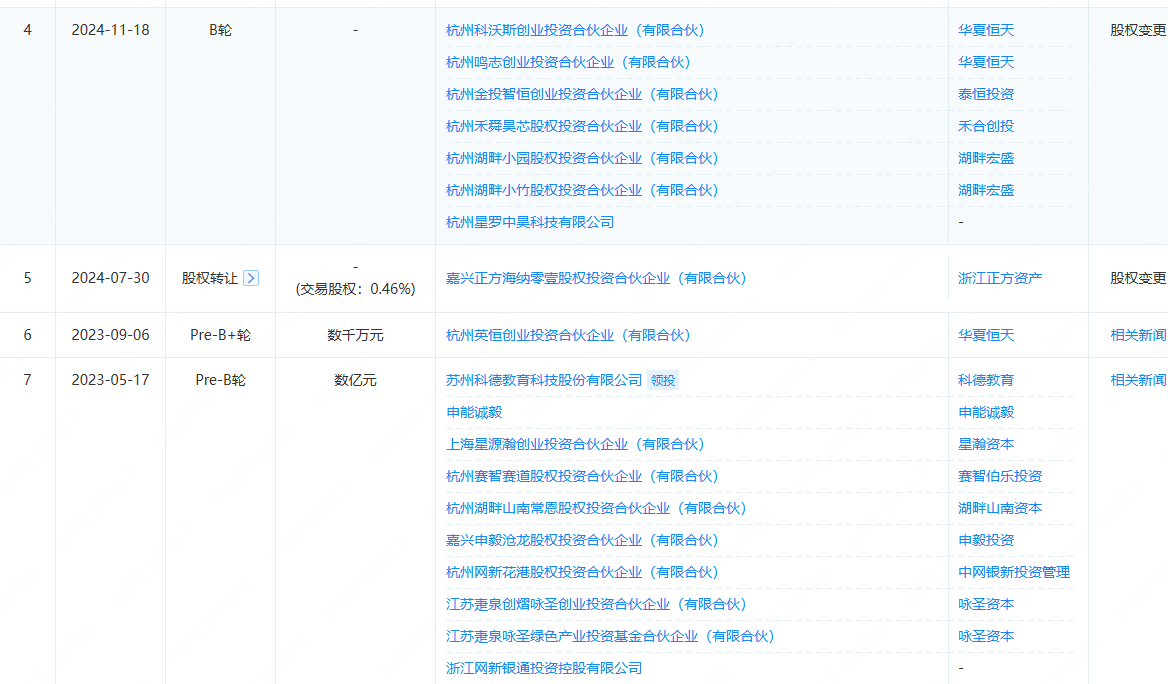
Task: Open 湖畔山南资本 institution link
Action: tap(1000, 509)
